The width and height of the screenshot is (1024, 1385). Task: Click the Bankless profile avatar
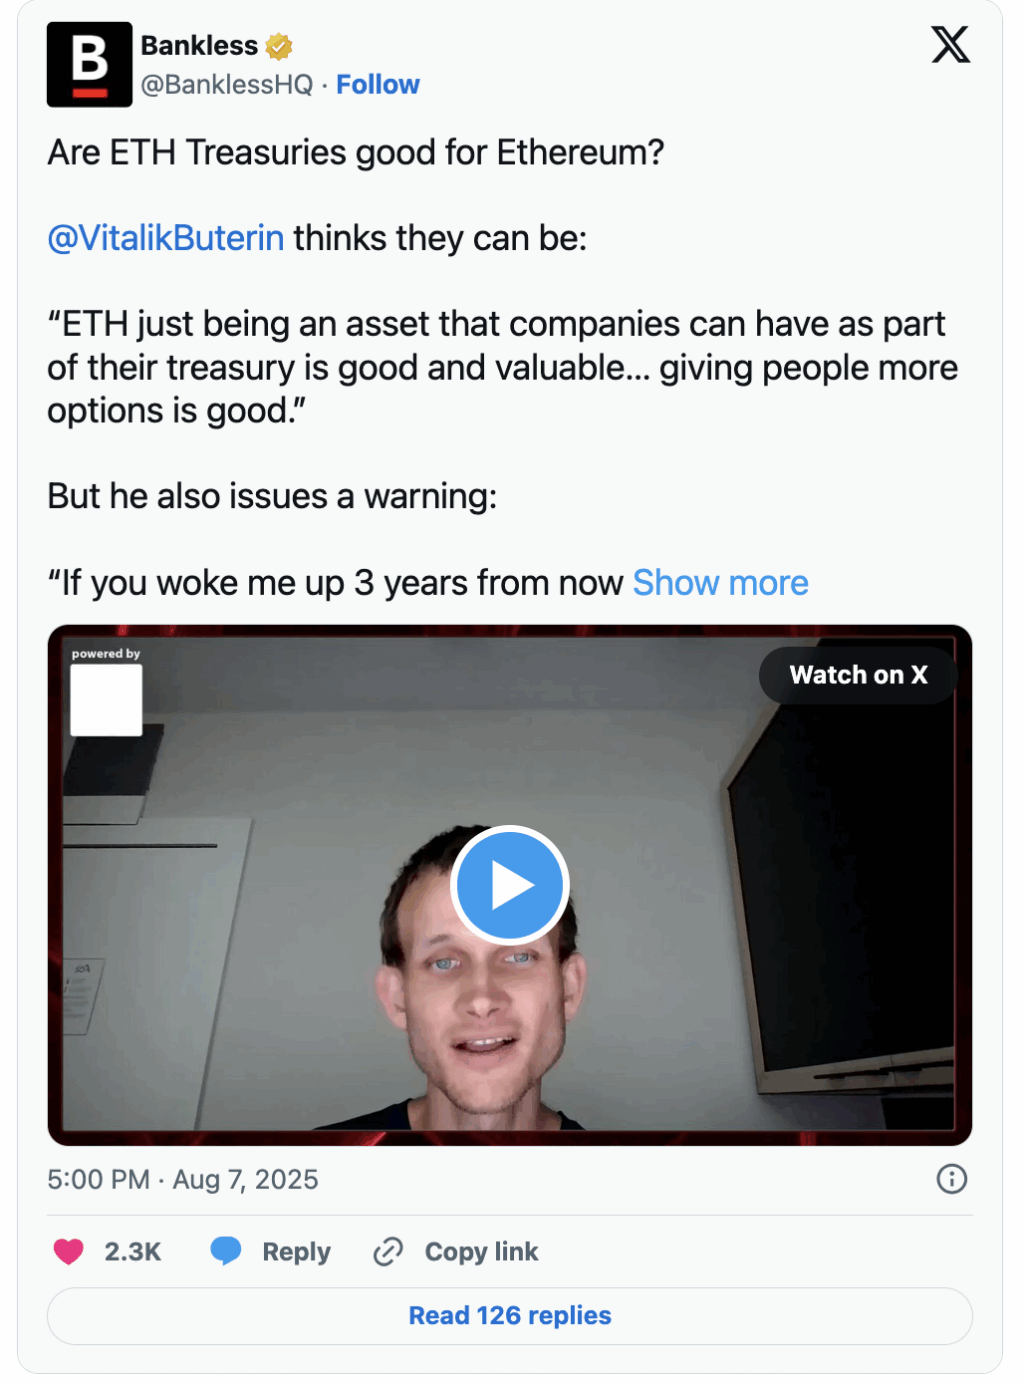point(90,64)
